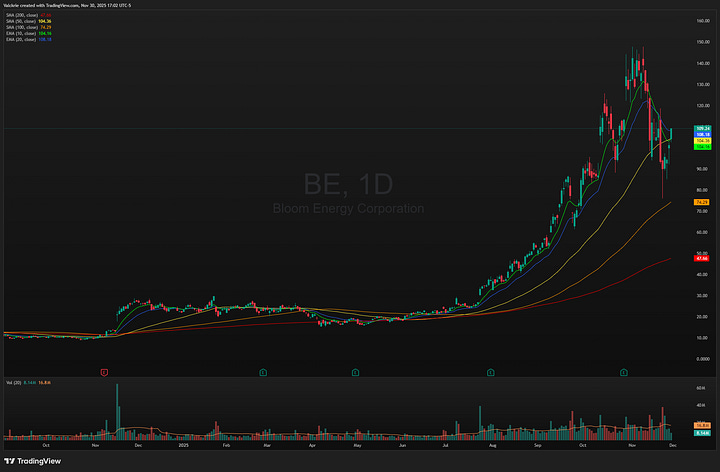Click the 150.00 price axis tick
This screenshot has height=472, width=720.
pyautogui.click(x=703, y=42)
